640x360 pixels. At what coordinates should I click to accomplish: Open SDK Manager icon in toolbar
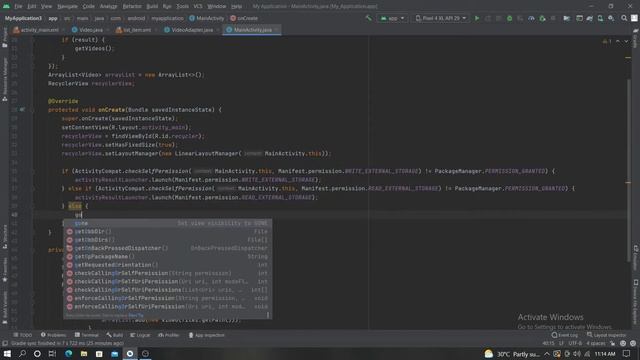click(x=611, y=18)
